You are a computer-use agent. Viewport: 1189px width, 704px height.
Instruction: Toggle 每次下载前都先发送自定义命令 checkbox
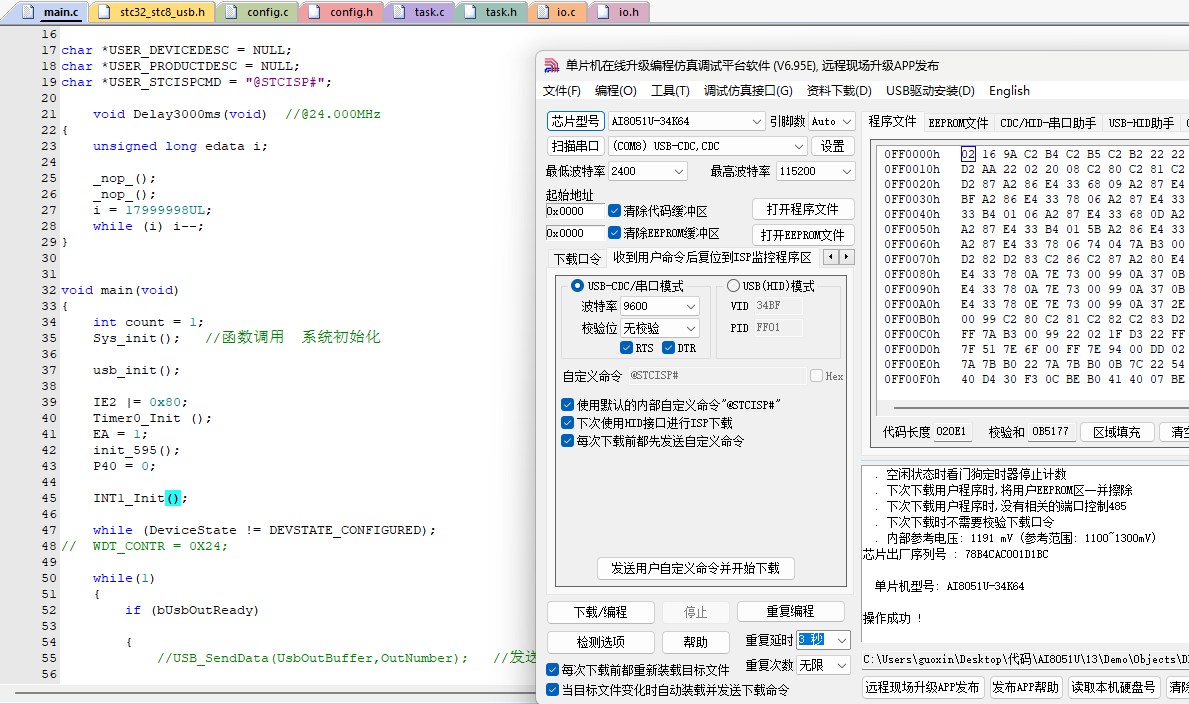(567, 441)
